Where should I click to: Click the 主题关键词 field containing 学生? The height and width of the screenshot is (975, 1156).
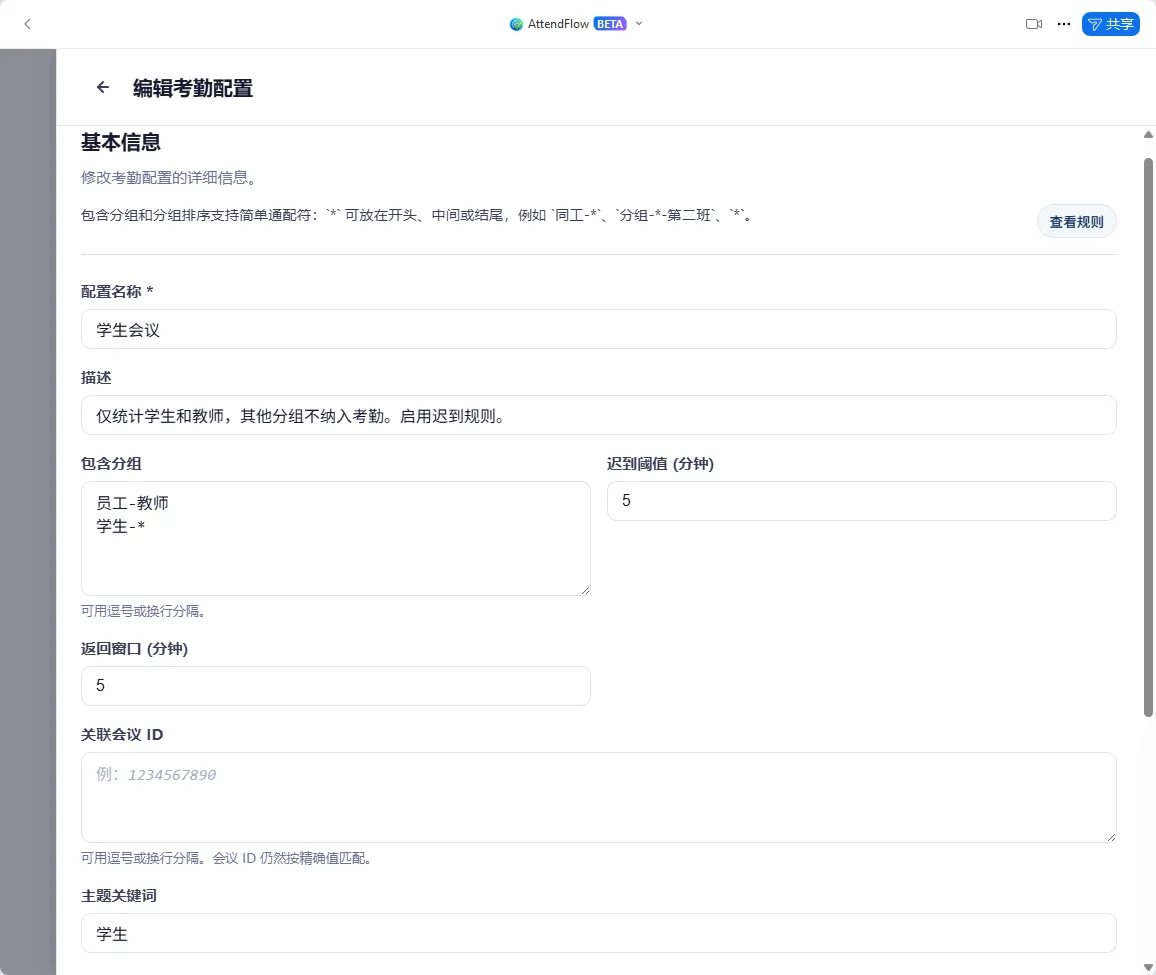pyautogui.click(x=599, y=933)
